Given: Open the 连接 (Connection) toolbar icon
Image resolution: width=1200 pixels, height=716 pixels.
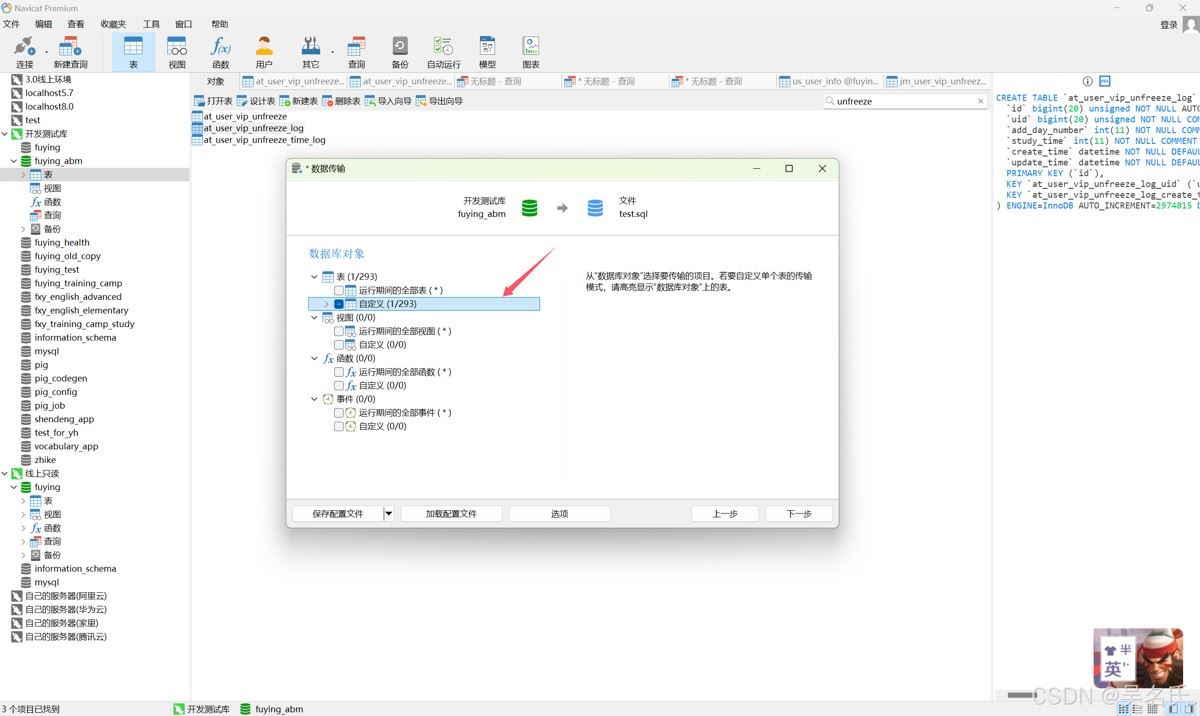Looking at the screenshot, I should [24, 52].
